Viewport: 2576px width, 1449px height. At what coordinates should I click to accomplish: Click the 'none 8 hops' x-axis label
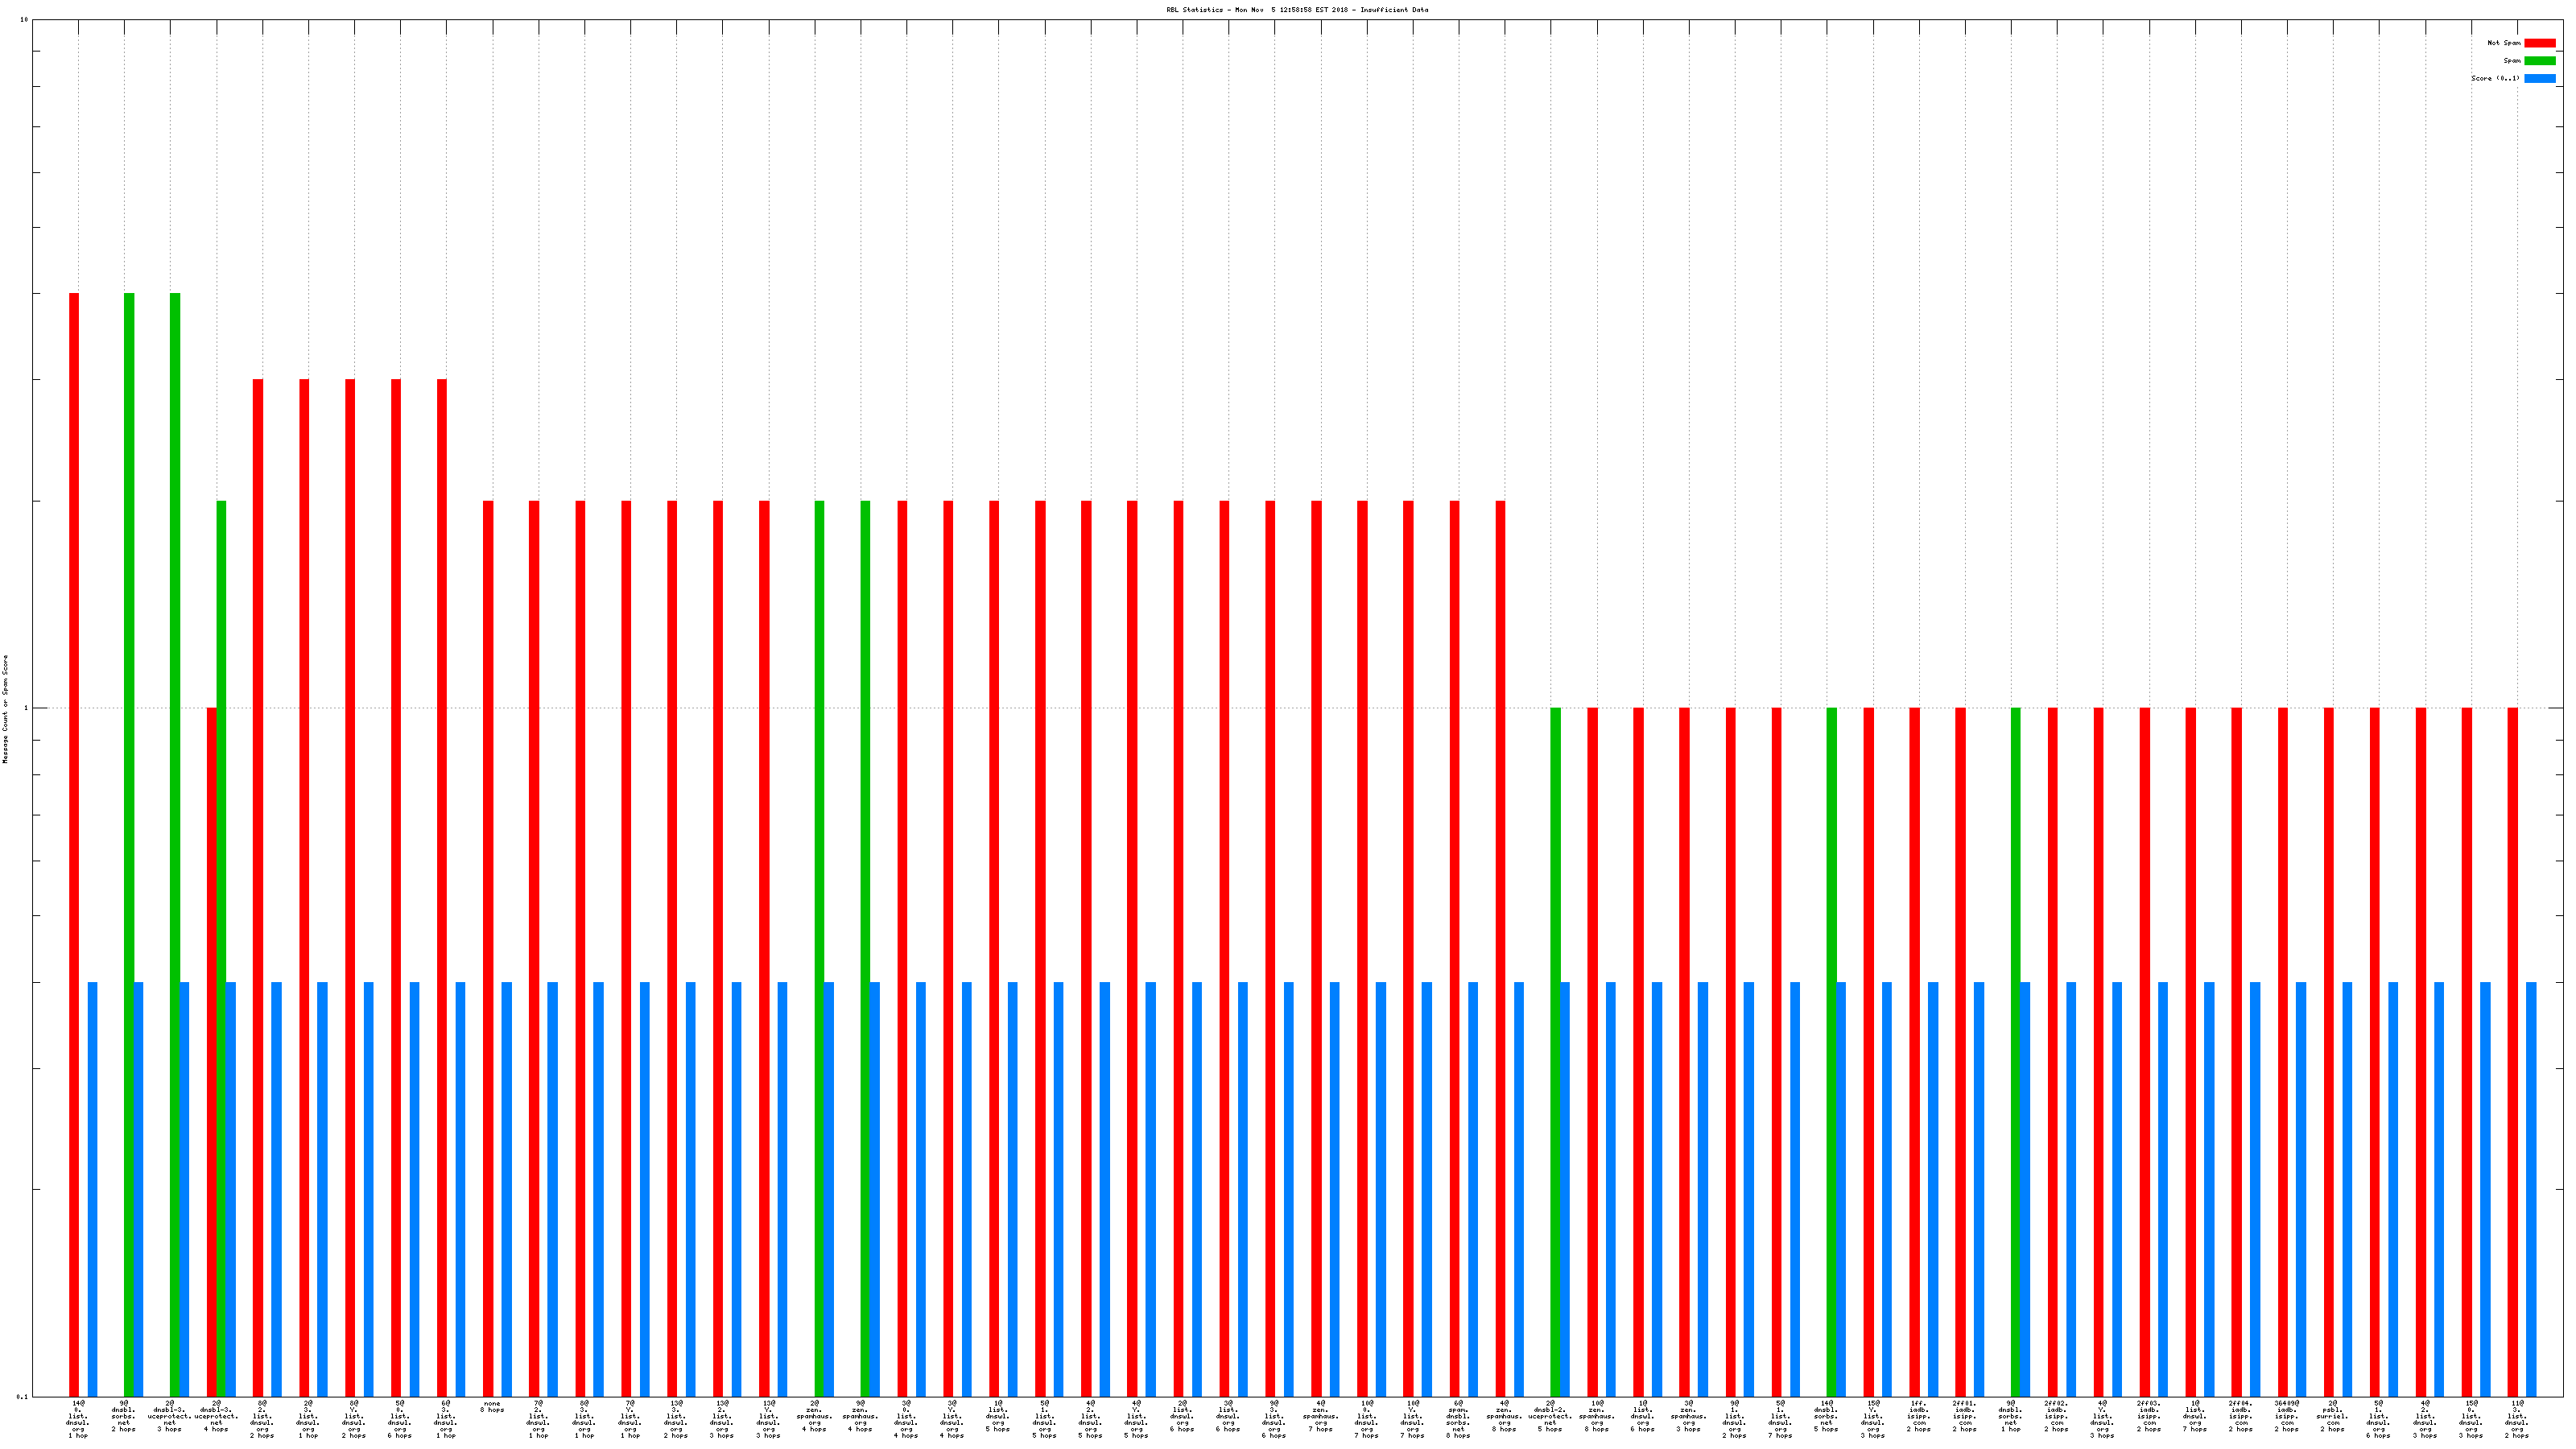click(x=492, y=1406)
